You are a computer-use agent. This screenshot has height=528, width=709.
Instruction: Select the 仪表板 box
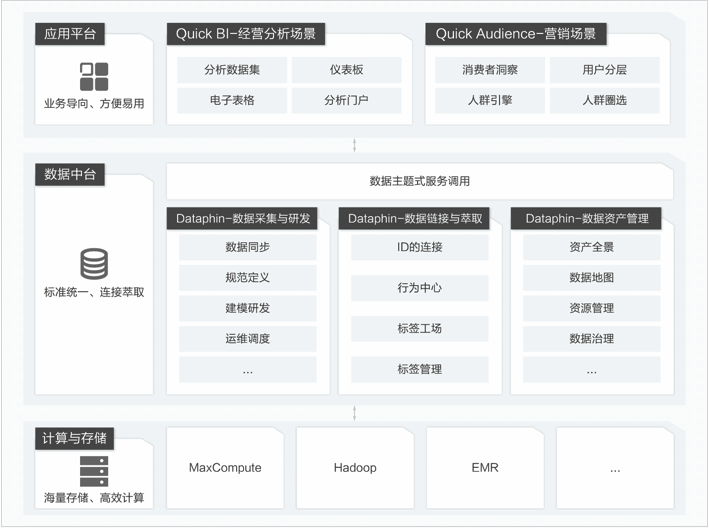pyautogui.click(x=346, y=70)
